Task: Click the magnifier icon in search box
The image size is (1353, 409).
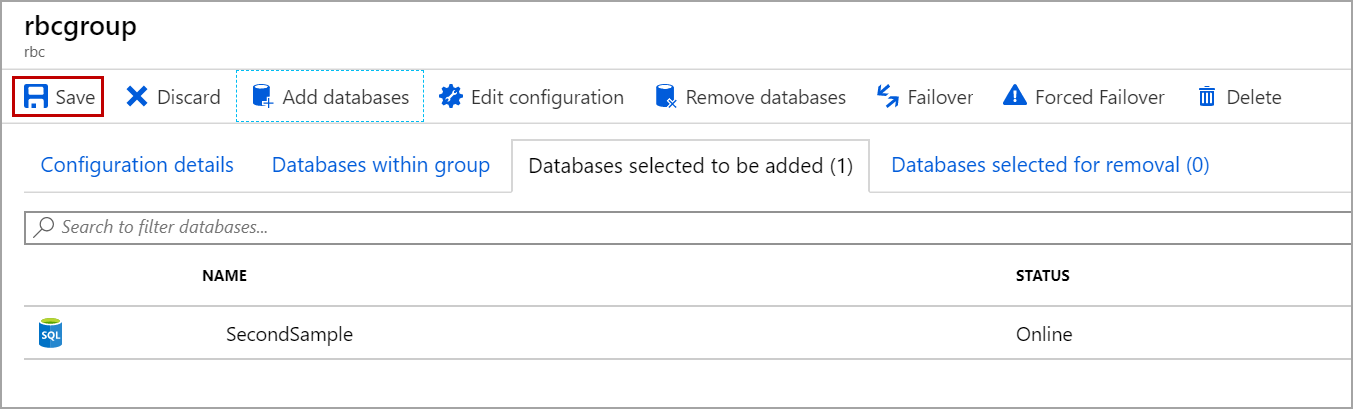Action: 44,227
